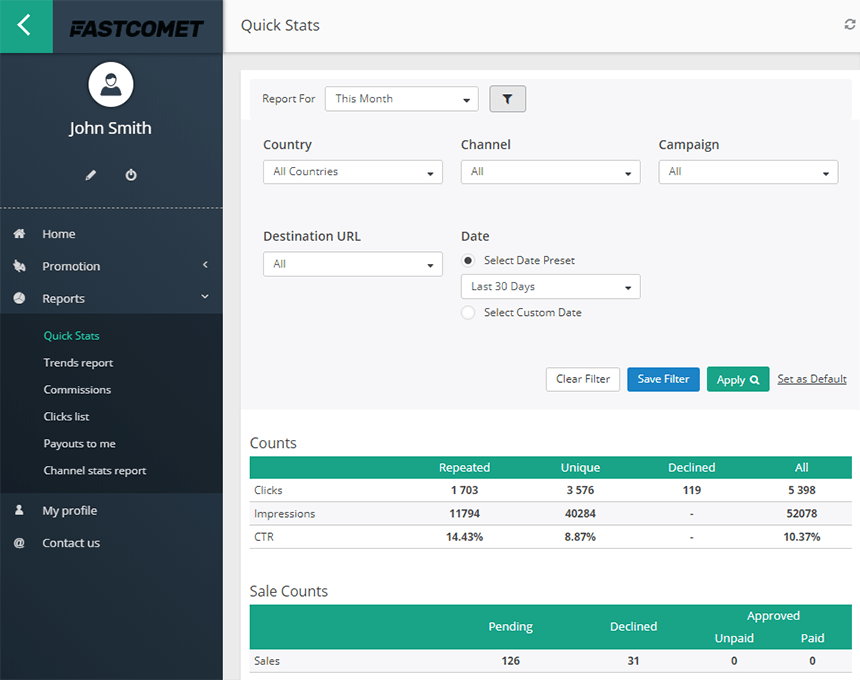This screenshot has width=860, height=680.
Task: Click the Home icon in sidebar
Action: click(x=19, y=233)
